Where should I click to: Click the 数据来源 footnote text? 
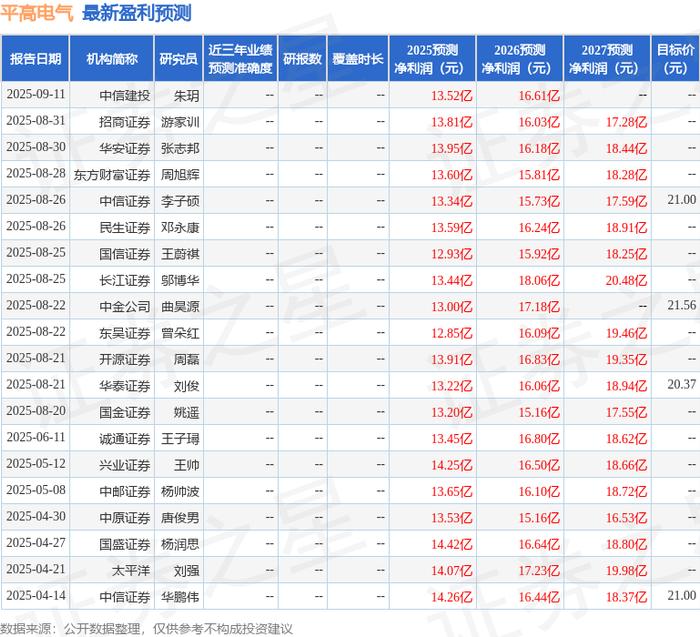pos(146,629)
